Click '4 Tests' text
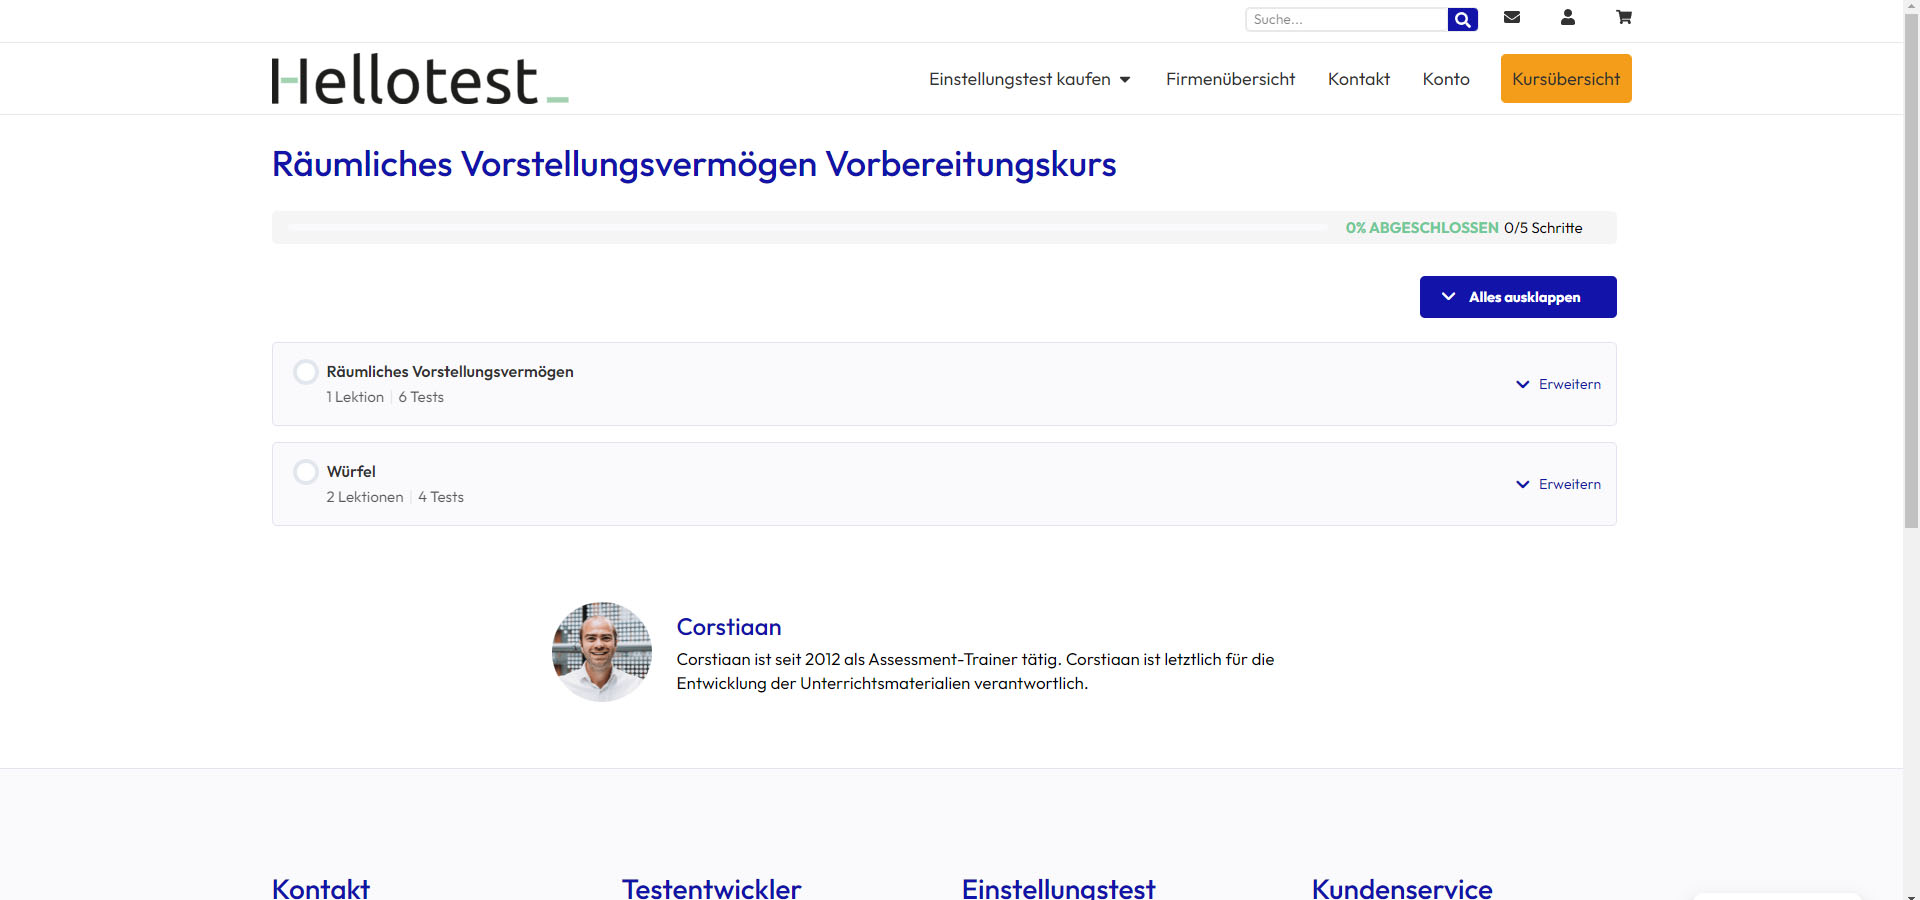Screen dimensions: 1920x900 coord(441,497)
